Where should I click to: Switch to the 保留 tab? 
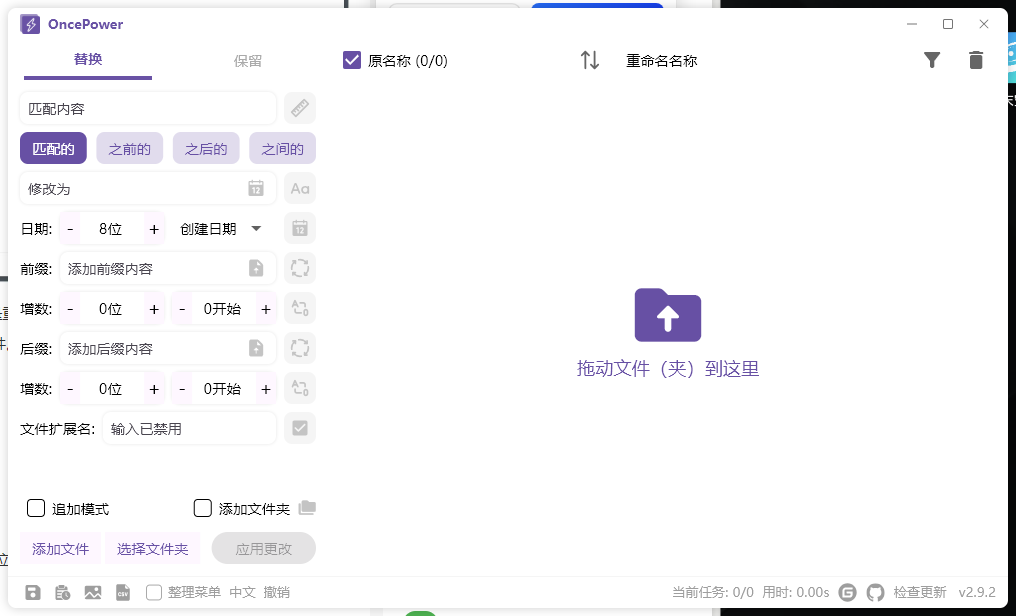click(247, 60)
